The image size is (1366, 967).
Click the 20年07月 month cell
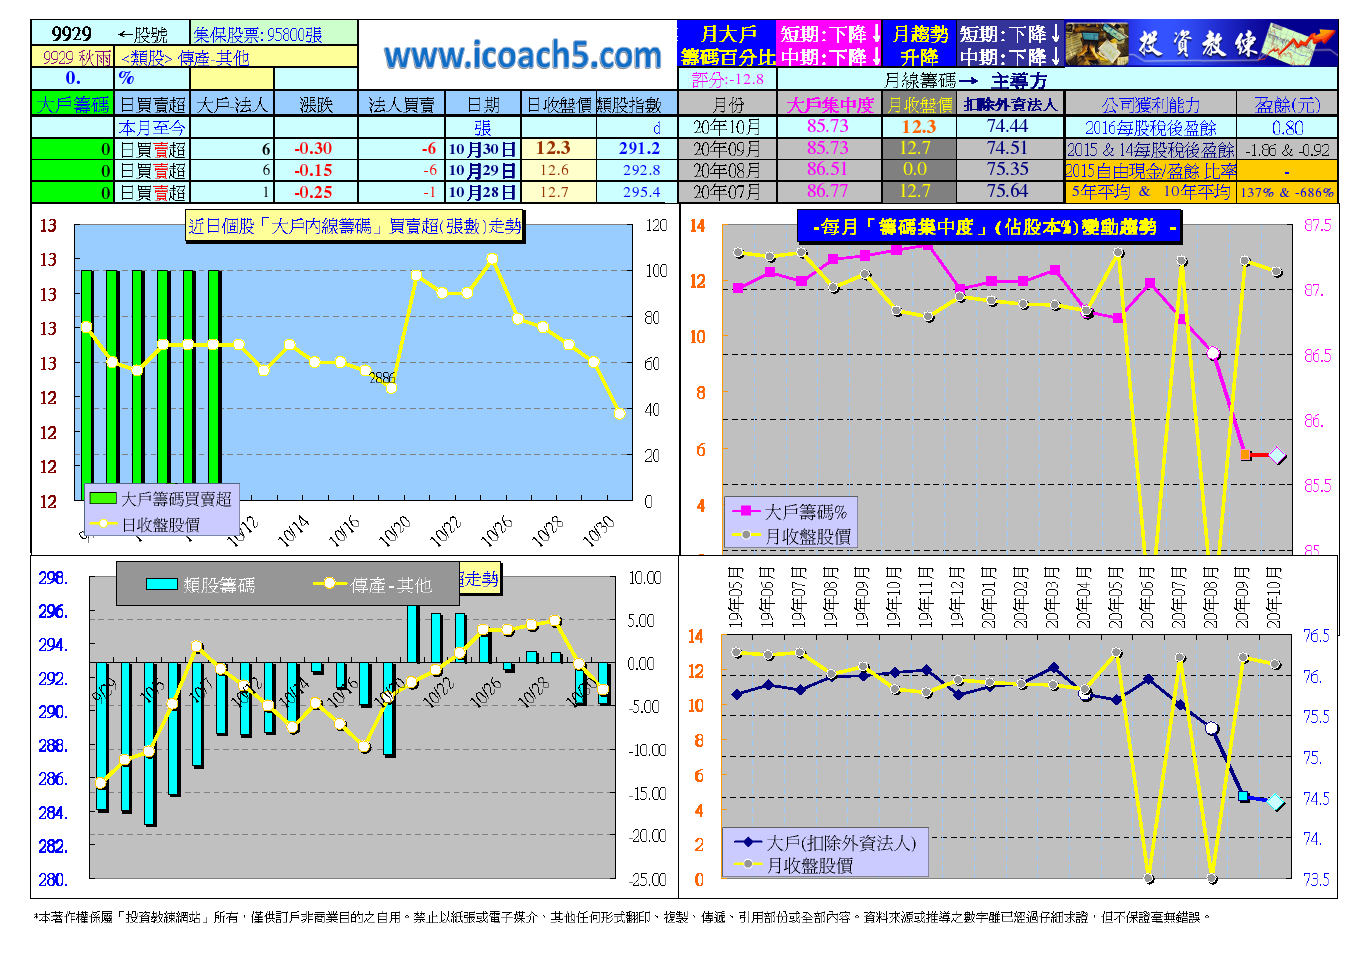[x=727, y=191]
